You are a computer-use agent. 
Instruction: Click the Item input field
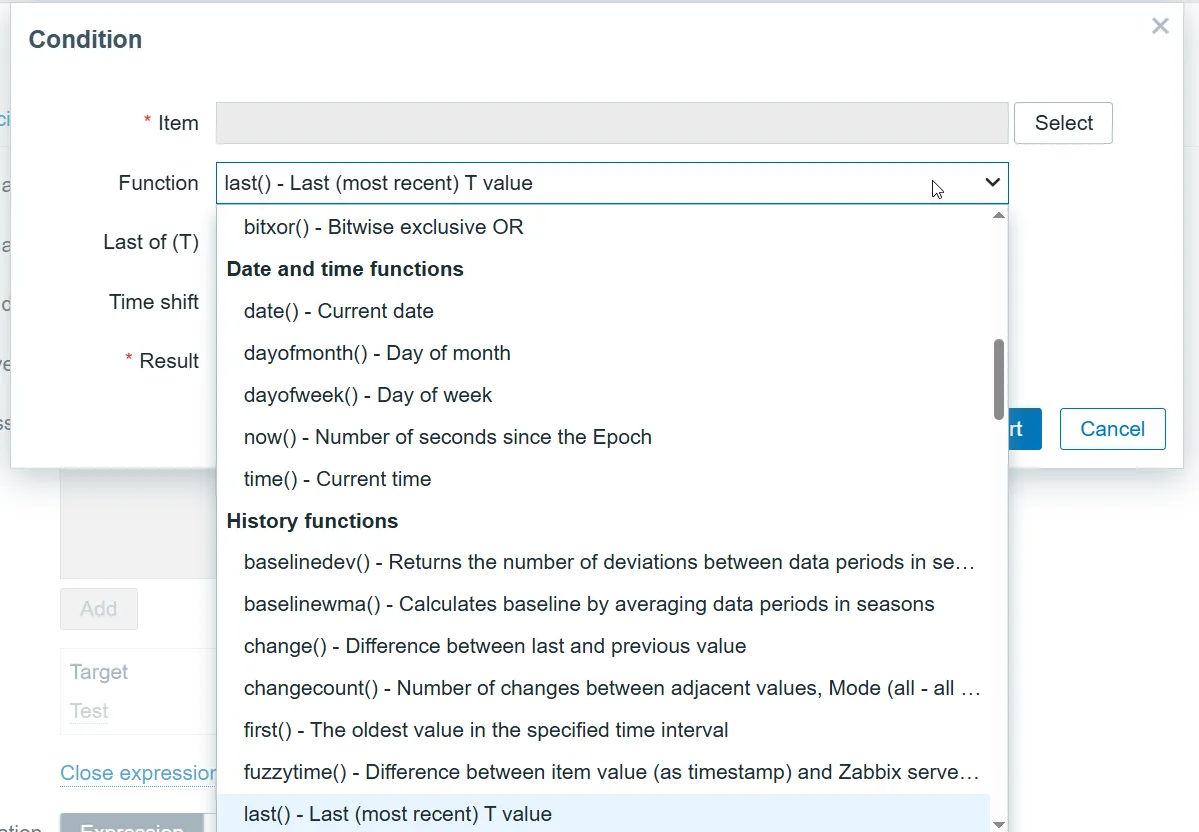(x=612, y=123)
